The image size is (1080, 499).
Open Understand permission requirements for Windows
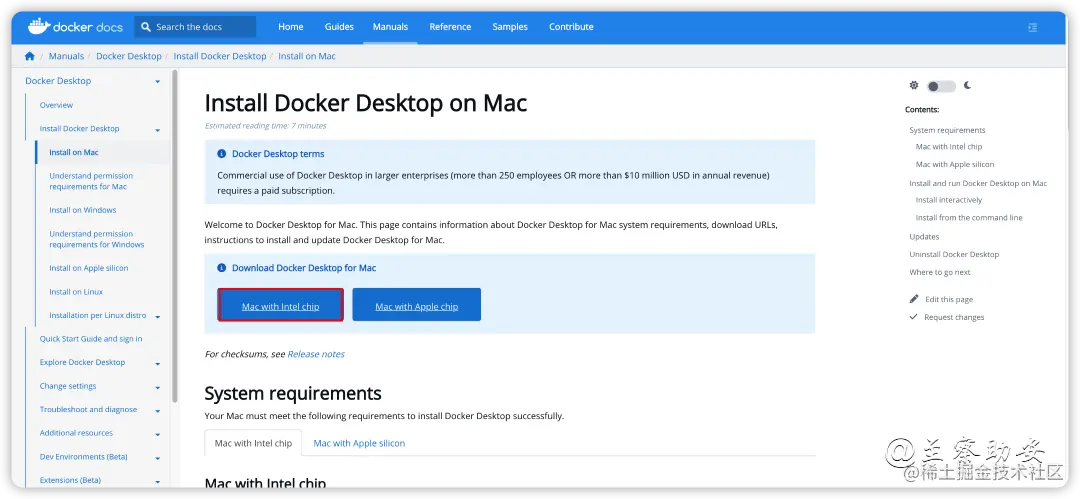click(96, 239)
